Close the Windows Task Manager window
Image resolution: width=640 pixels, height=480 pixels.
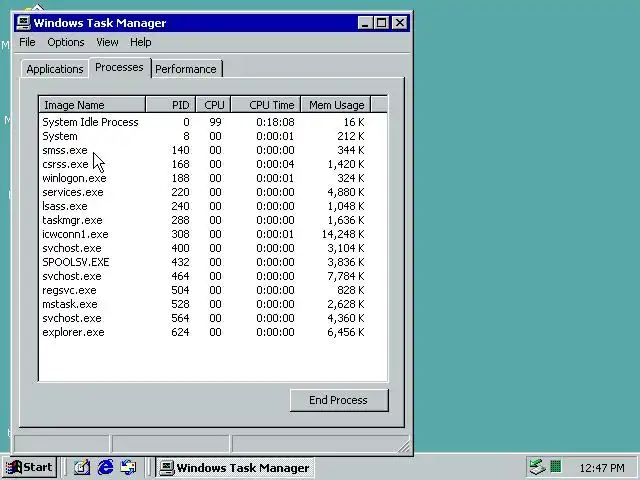coord(400,23)
